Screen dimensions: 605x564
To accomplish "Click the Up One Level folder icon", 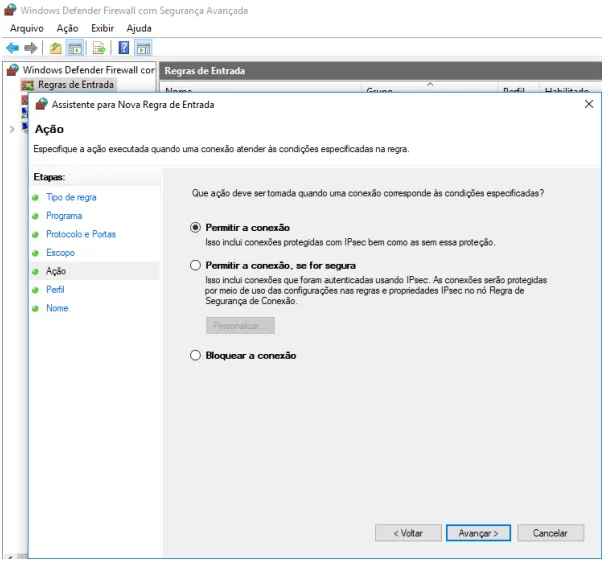I will point(56,48).
